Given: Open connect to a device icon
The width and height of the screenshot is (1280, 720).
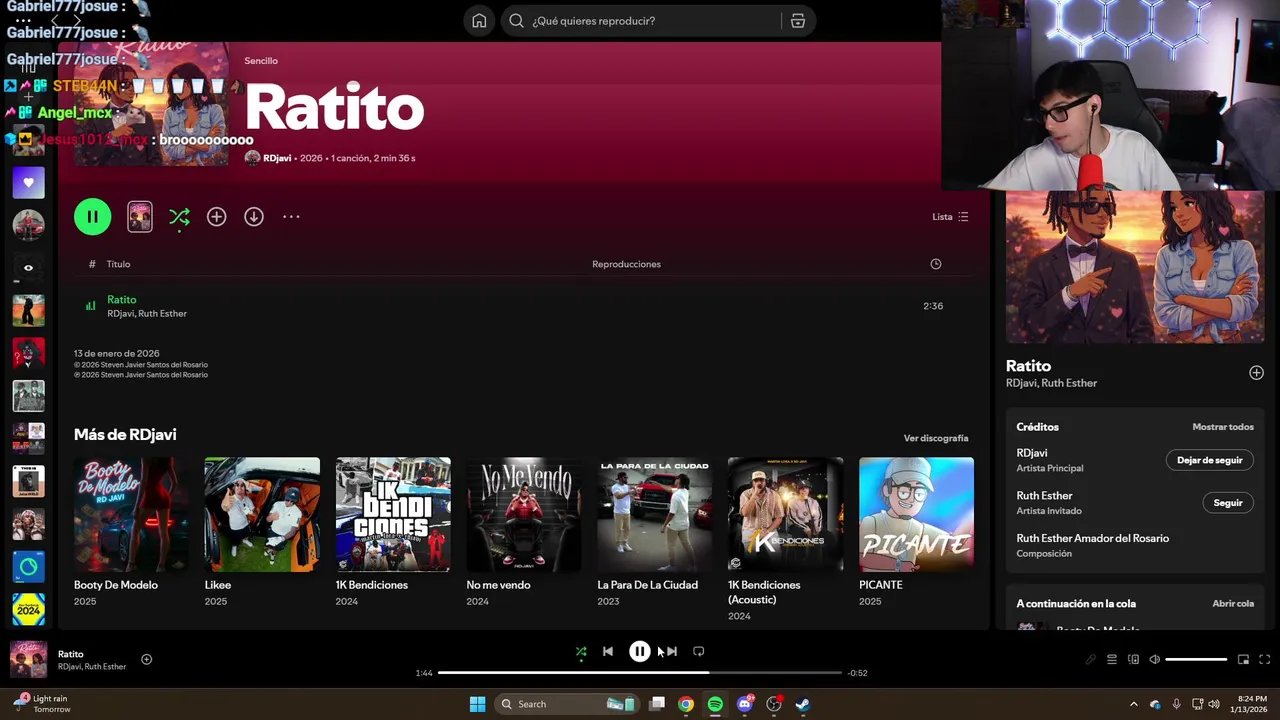Looking at the screenshot, I should point(1133,660).
